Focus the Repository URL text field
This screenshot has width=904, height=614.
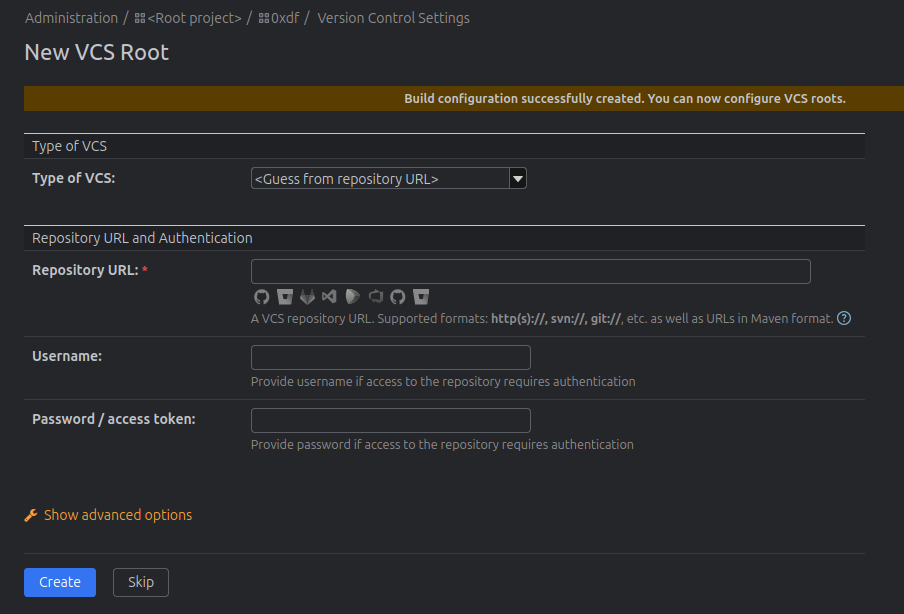click(530, 272)
